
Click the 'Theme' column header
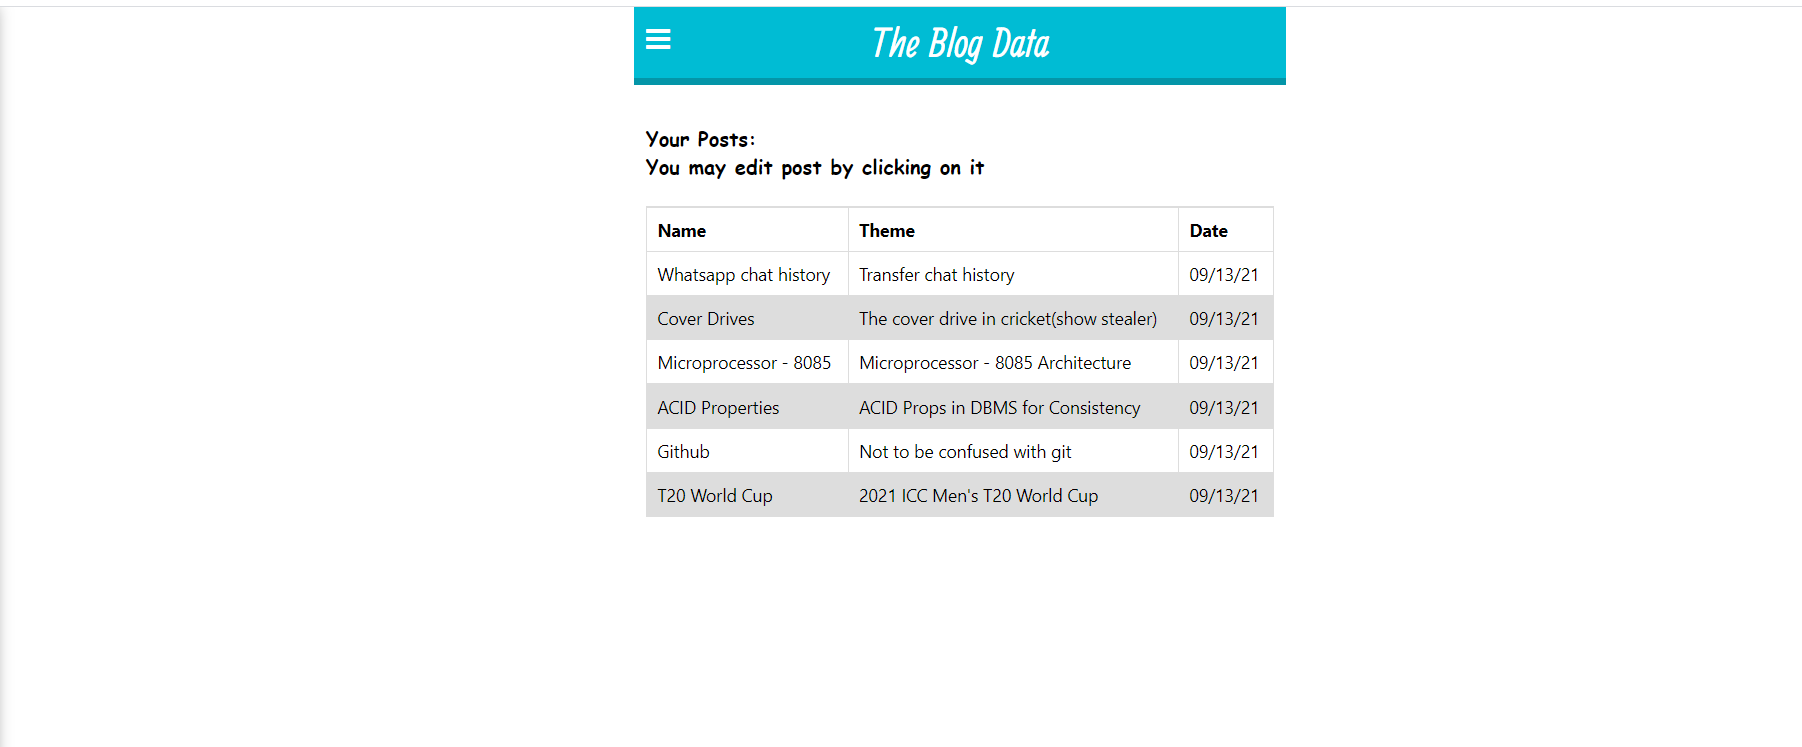click(886, 230)
